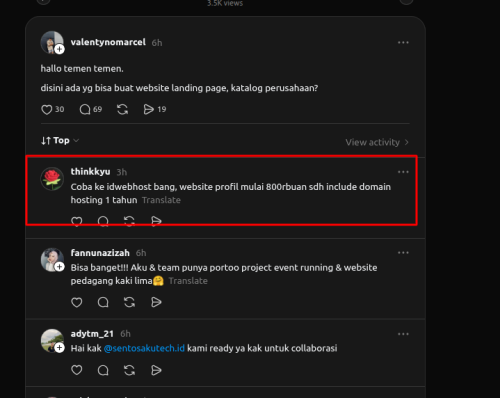Viewport: 500px width, 398px height.
Task: Share valentynomarcel's post showing 19 shares
Action: tap(154, 109)
